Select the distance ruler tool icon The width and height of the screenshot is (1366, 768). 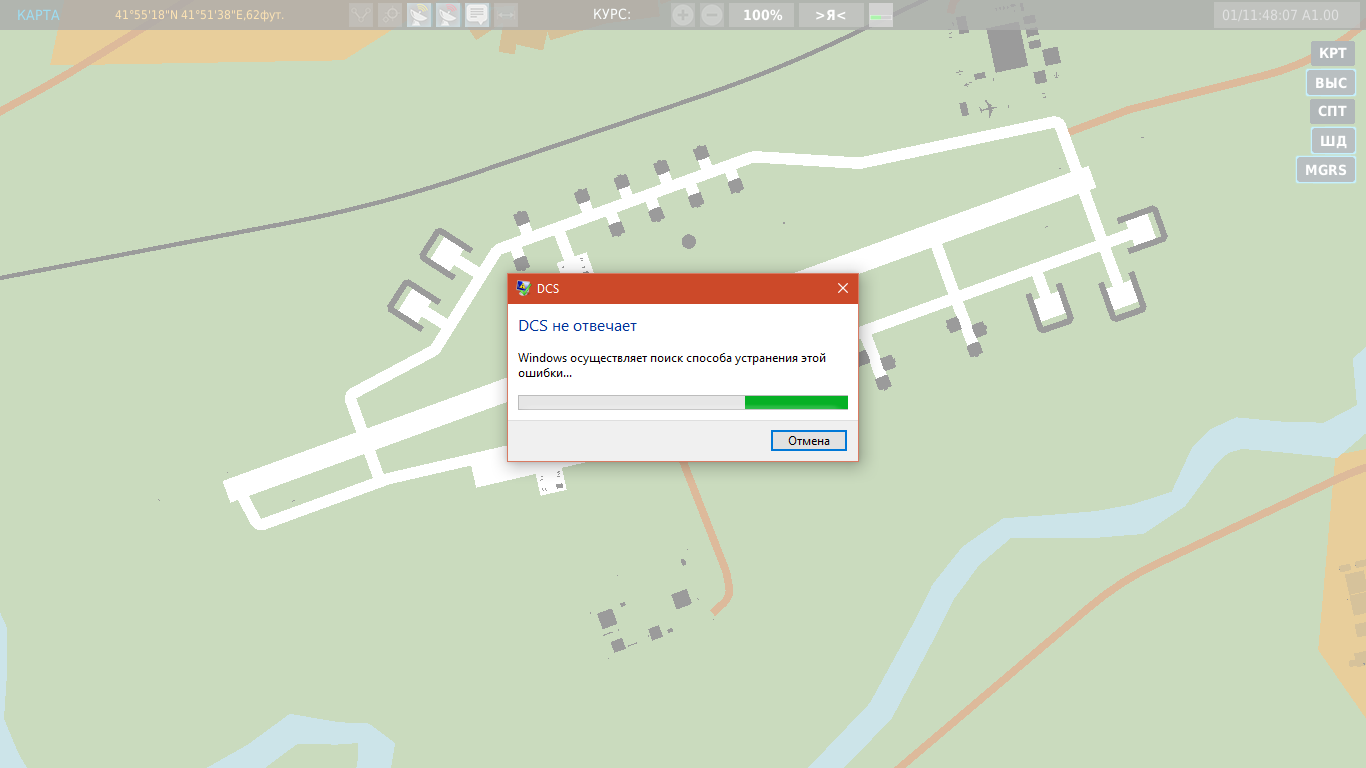[506, 15]
